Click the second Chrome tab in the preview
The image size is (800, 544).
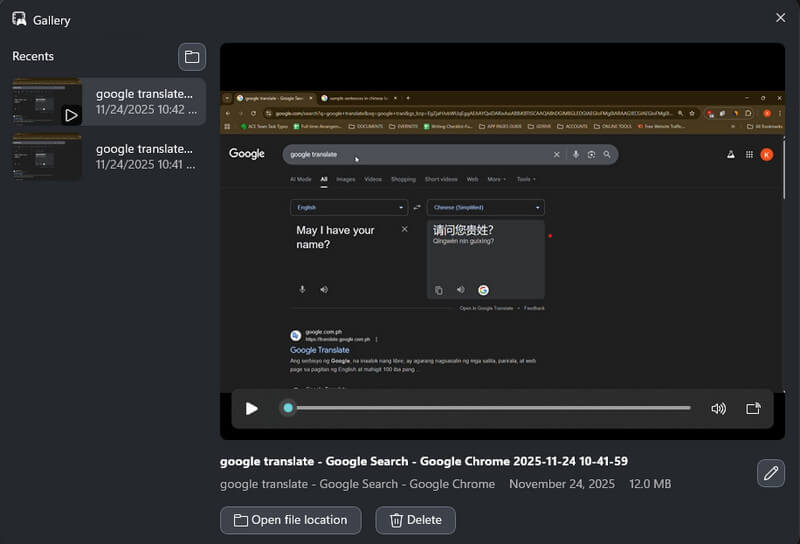359,98
